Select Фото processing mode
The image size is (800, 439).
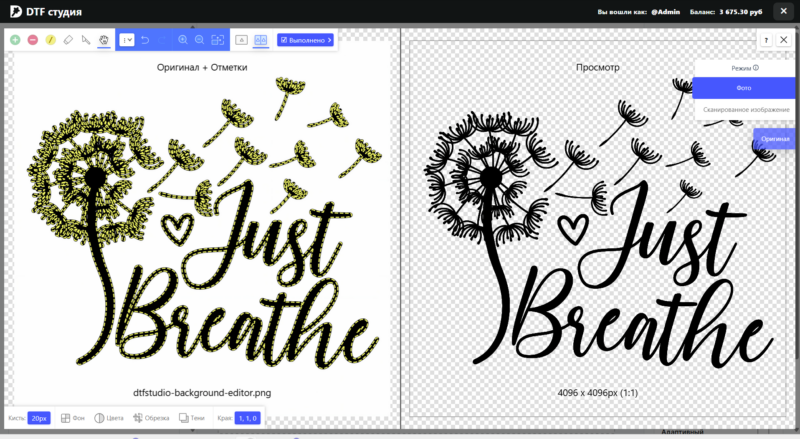(x=744, y=88)
